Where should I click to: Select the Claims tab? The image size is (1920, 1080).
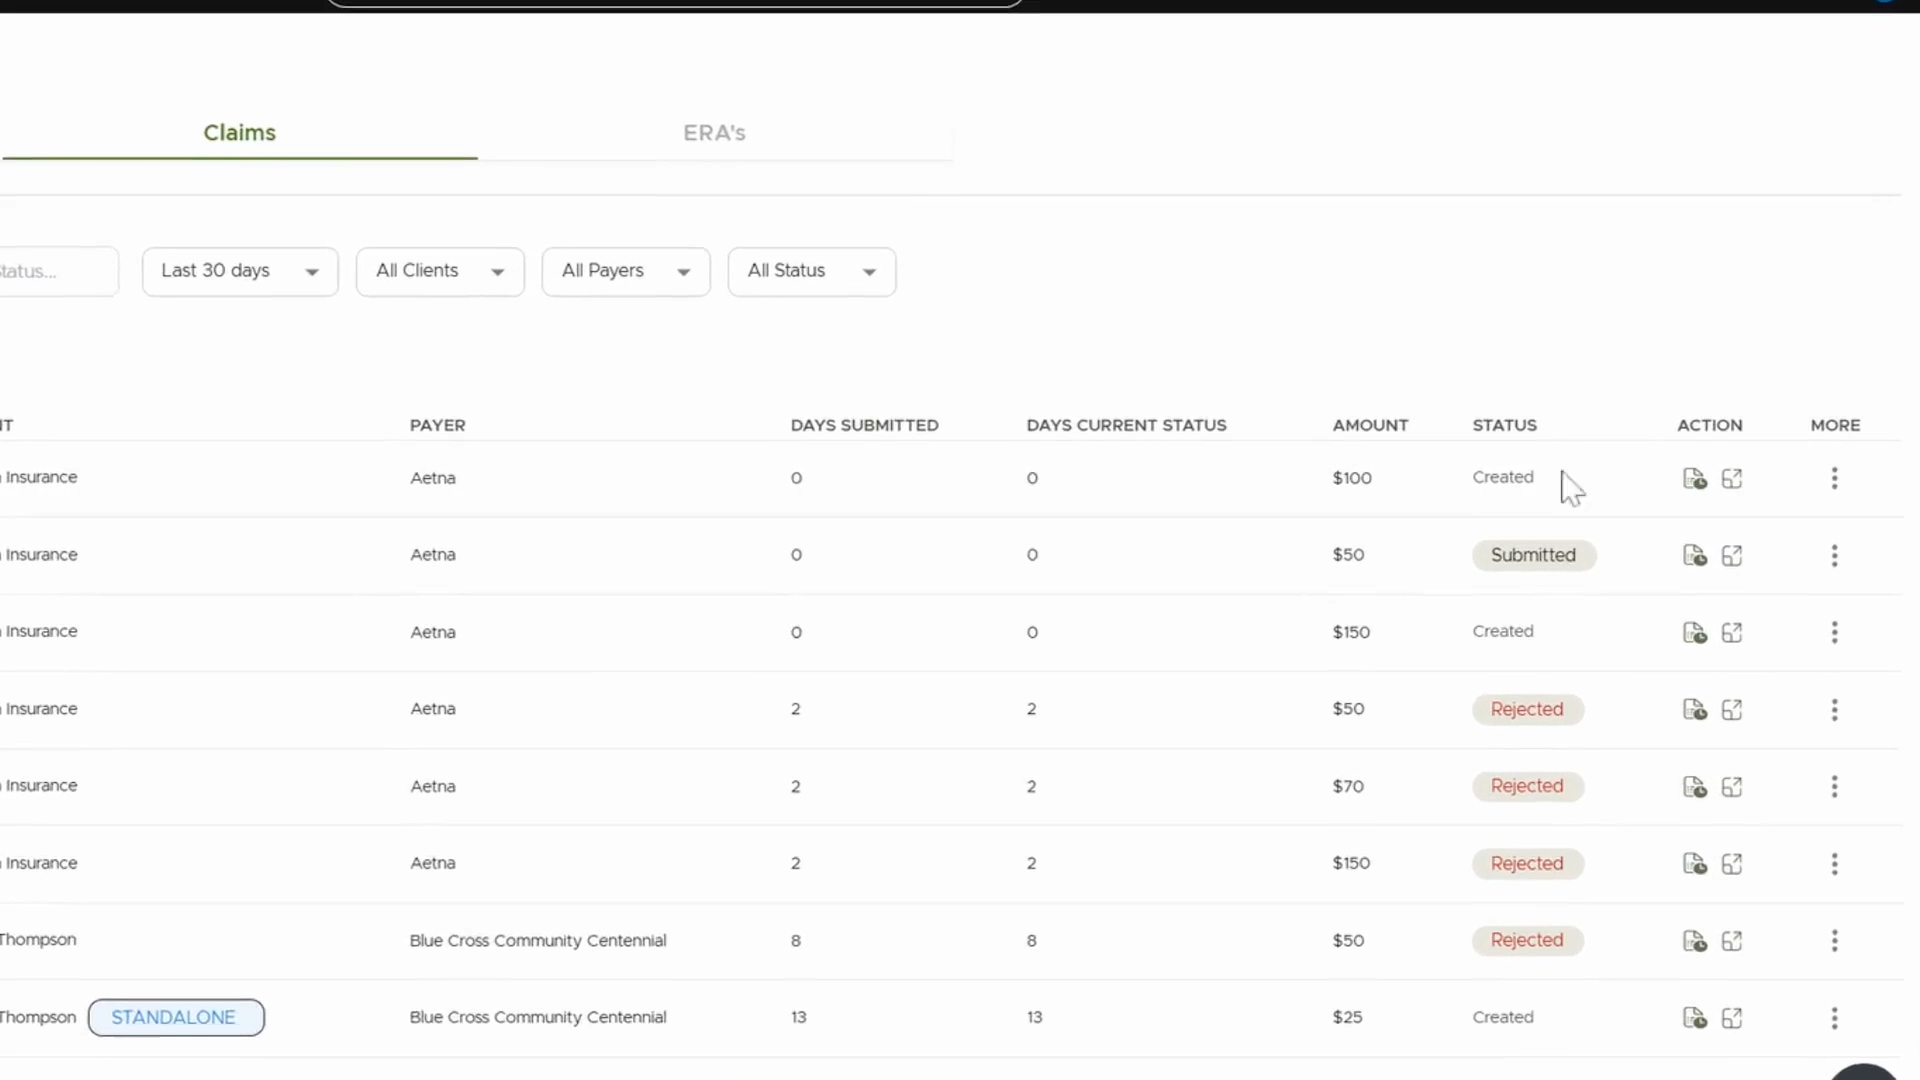240,133
